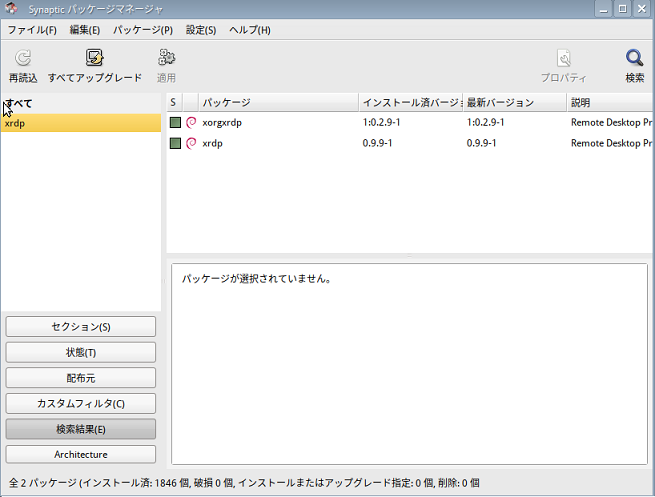
Task: Click latest version 1:0.2.9-1 cell
Action: [x=485, y=122]
